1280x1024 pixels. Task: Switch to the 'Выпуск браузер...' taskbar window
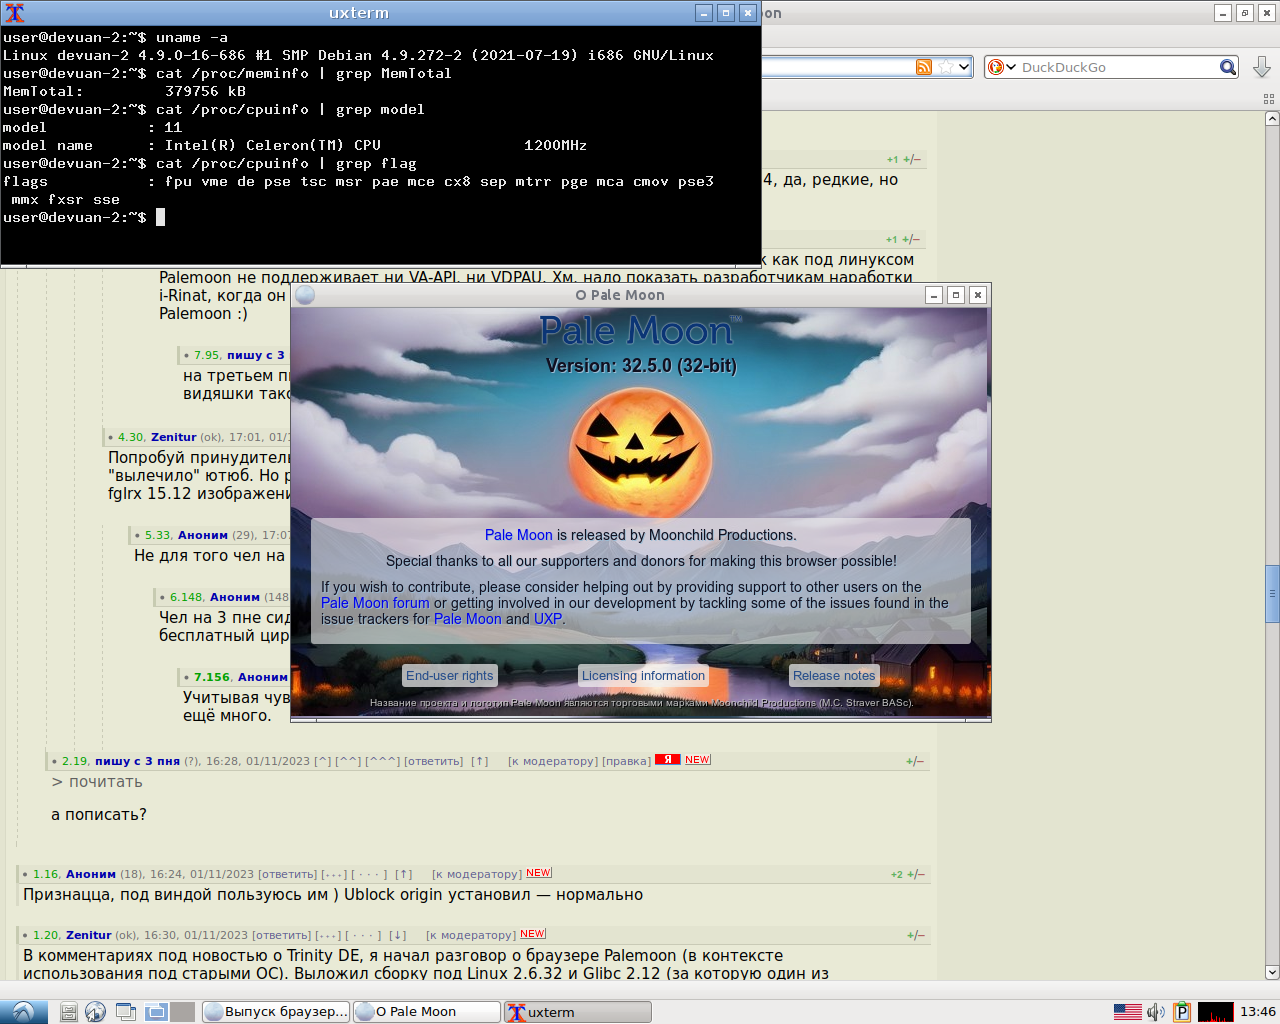pyautogui.click(x=276, y=1012)
